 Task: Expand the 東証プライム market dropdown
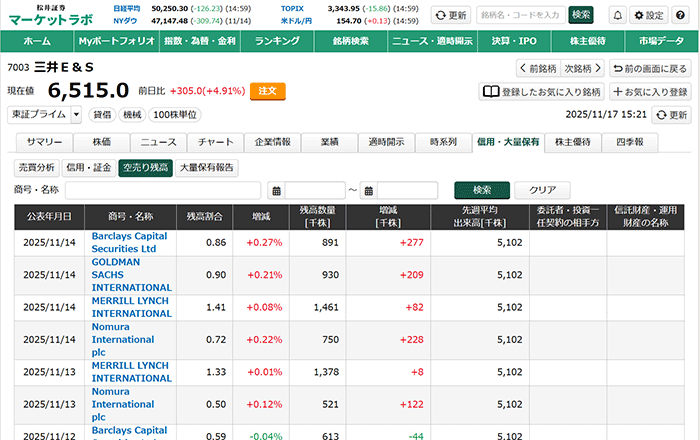click(x=76, y=115)
